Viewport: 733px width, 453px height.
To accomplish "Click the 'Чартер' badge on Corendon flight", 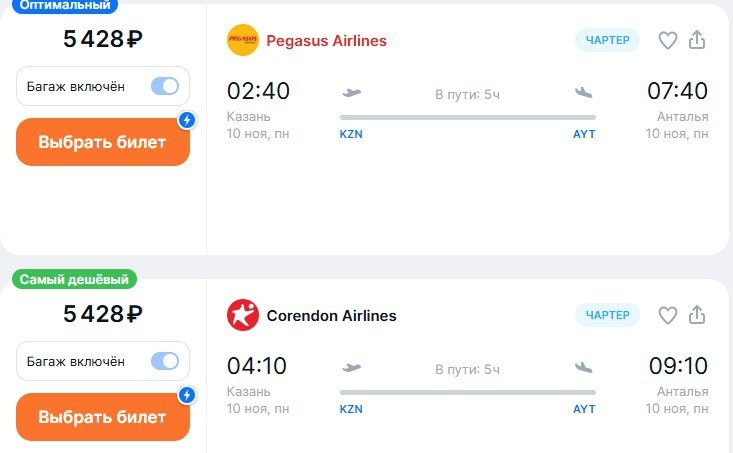I will tap(608, 315).
